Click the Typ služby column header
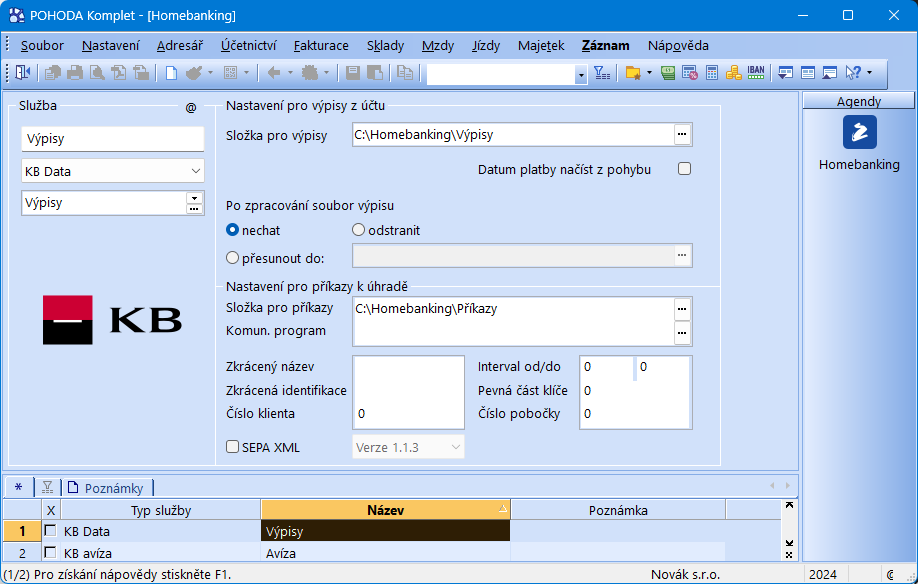The height and width of the screenshot is (584, 918). [x=160, y=510]
